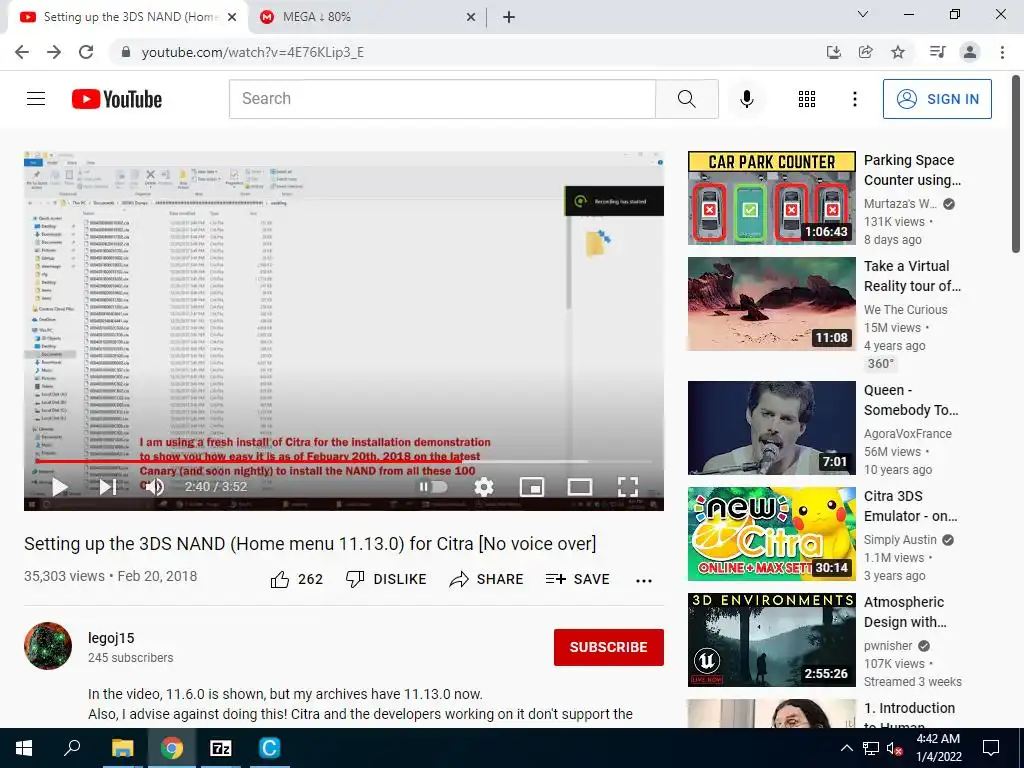
Task: Sign in to YouTube
Action: click(x=937, y=99)
